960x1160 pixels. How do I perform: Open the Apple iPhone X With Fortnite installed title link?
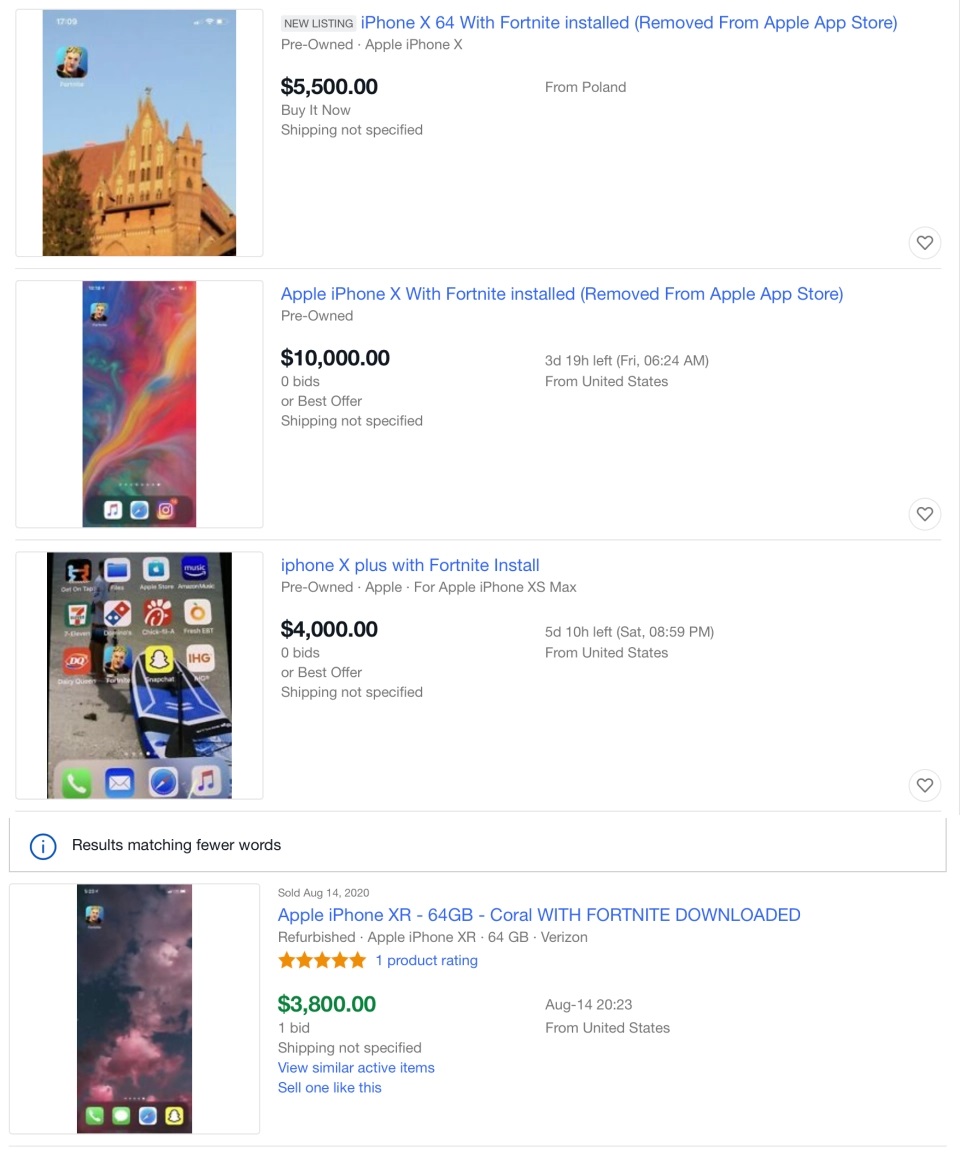click(x=561, y=294)
